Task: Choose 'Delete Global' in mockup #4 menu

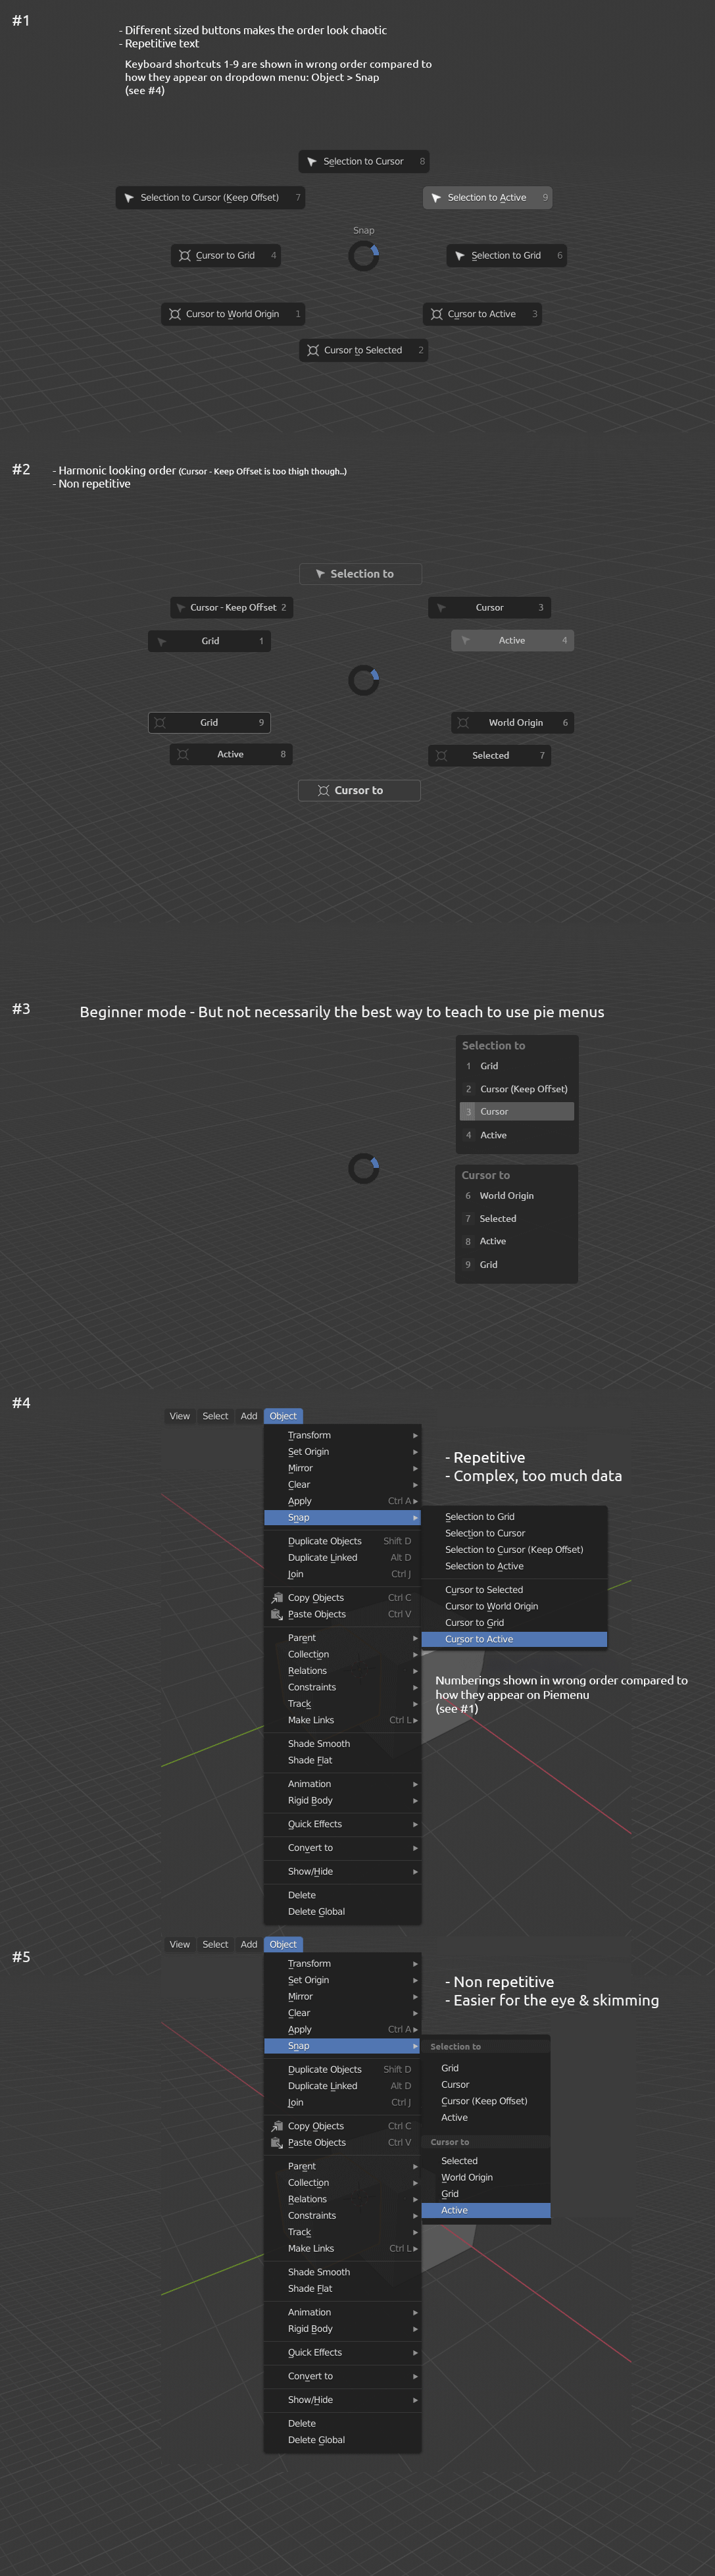Action: pos(342,1911)
